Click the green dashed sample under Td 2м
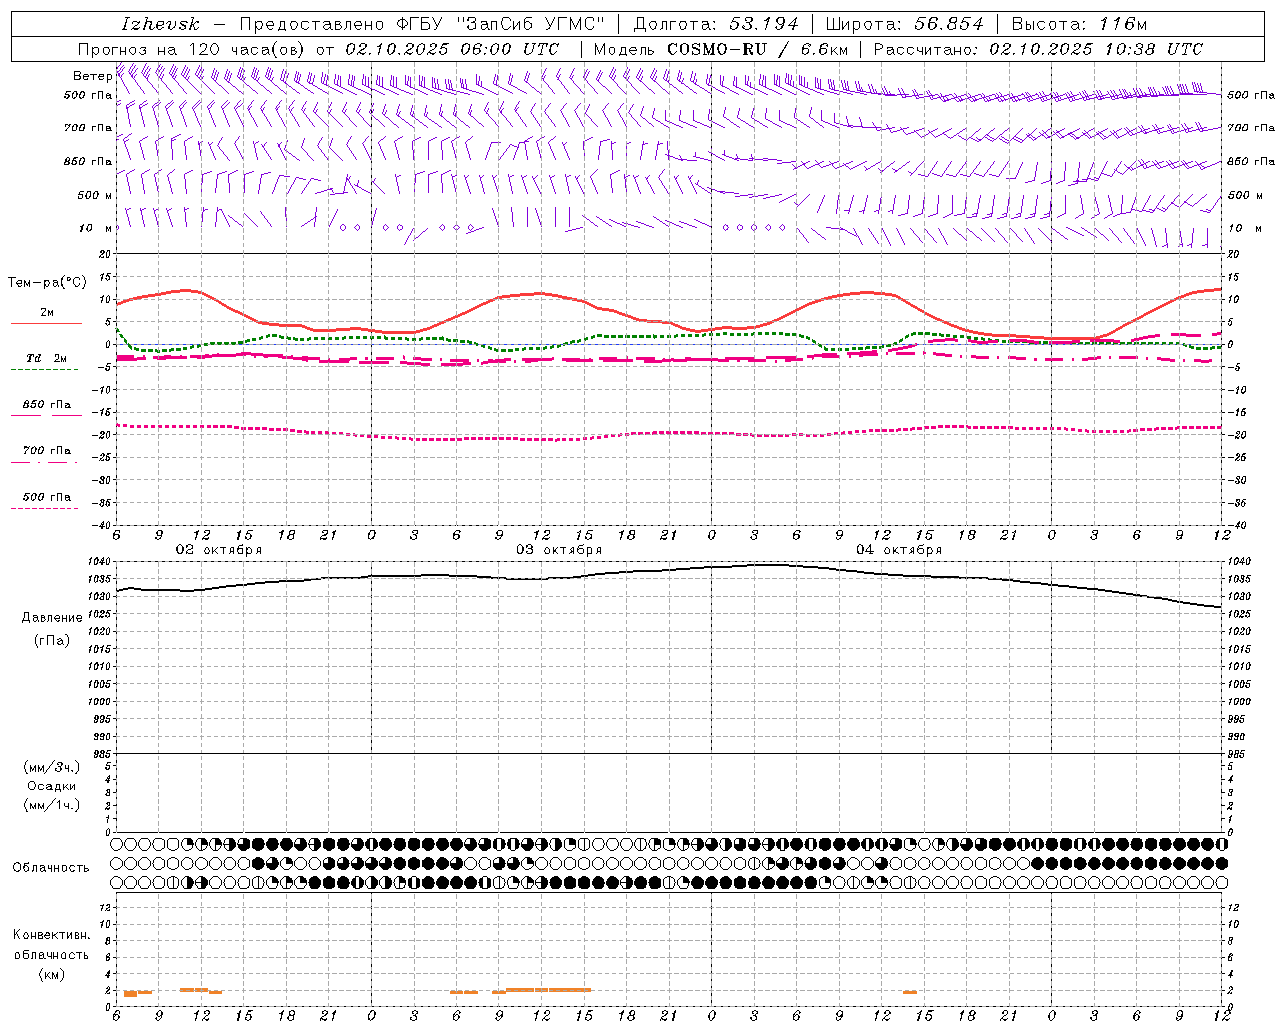 pos(44,369)
